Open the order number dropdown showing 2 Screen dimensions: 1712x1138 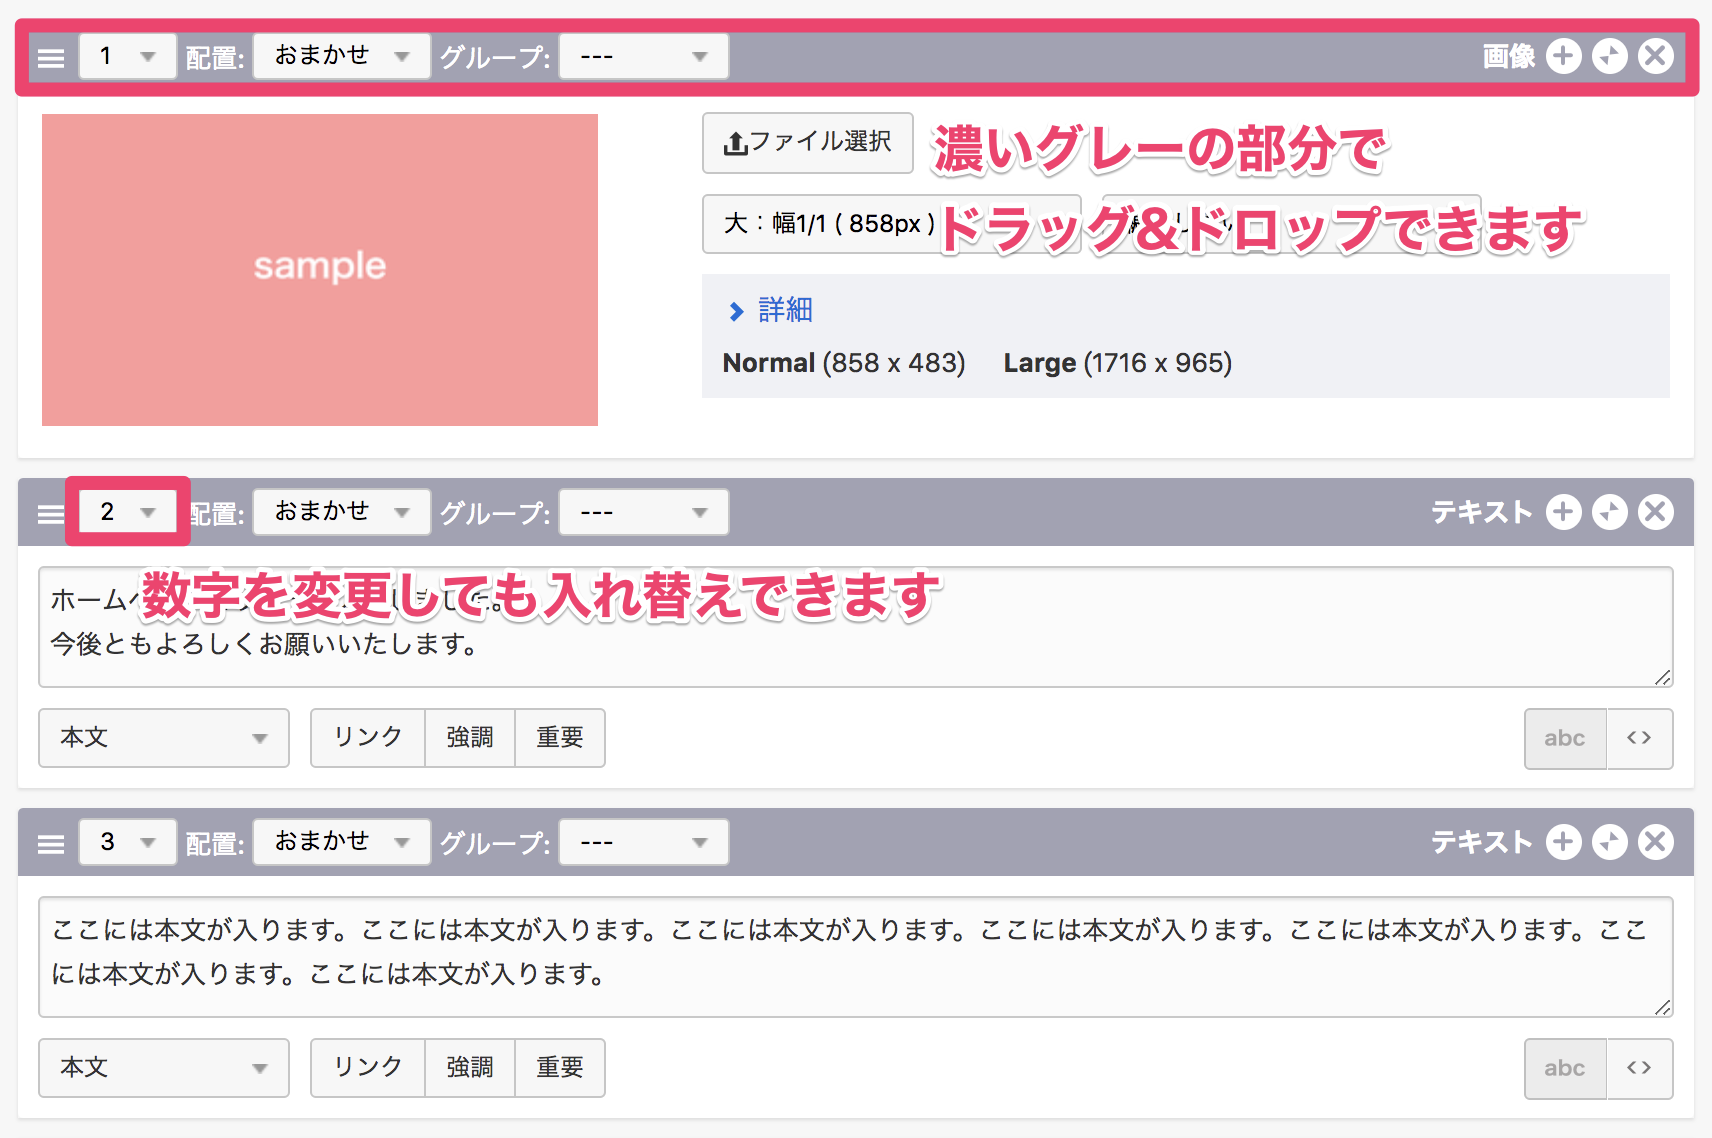pos(127,512)
